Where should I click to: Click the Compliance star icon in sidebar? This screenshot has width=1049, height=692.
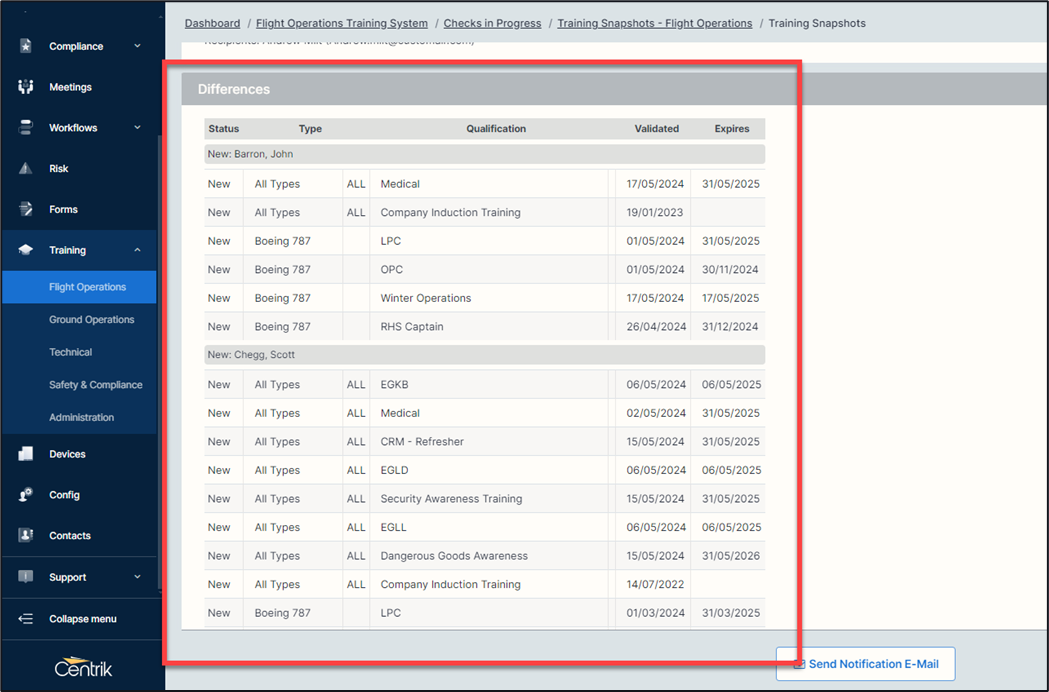pyautogui.click(x=26, y=46)
